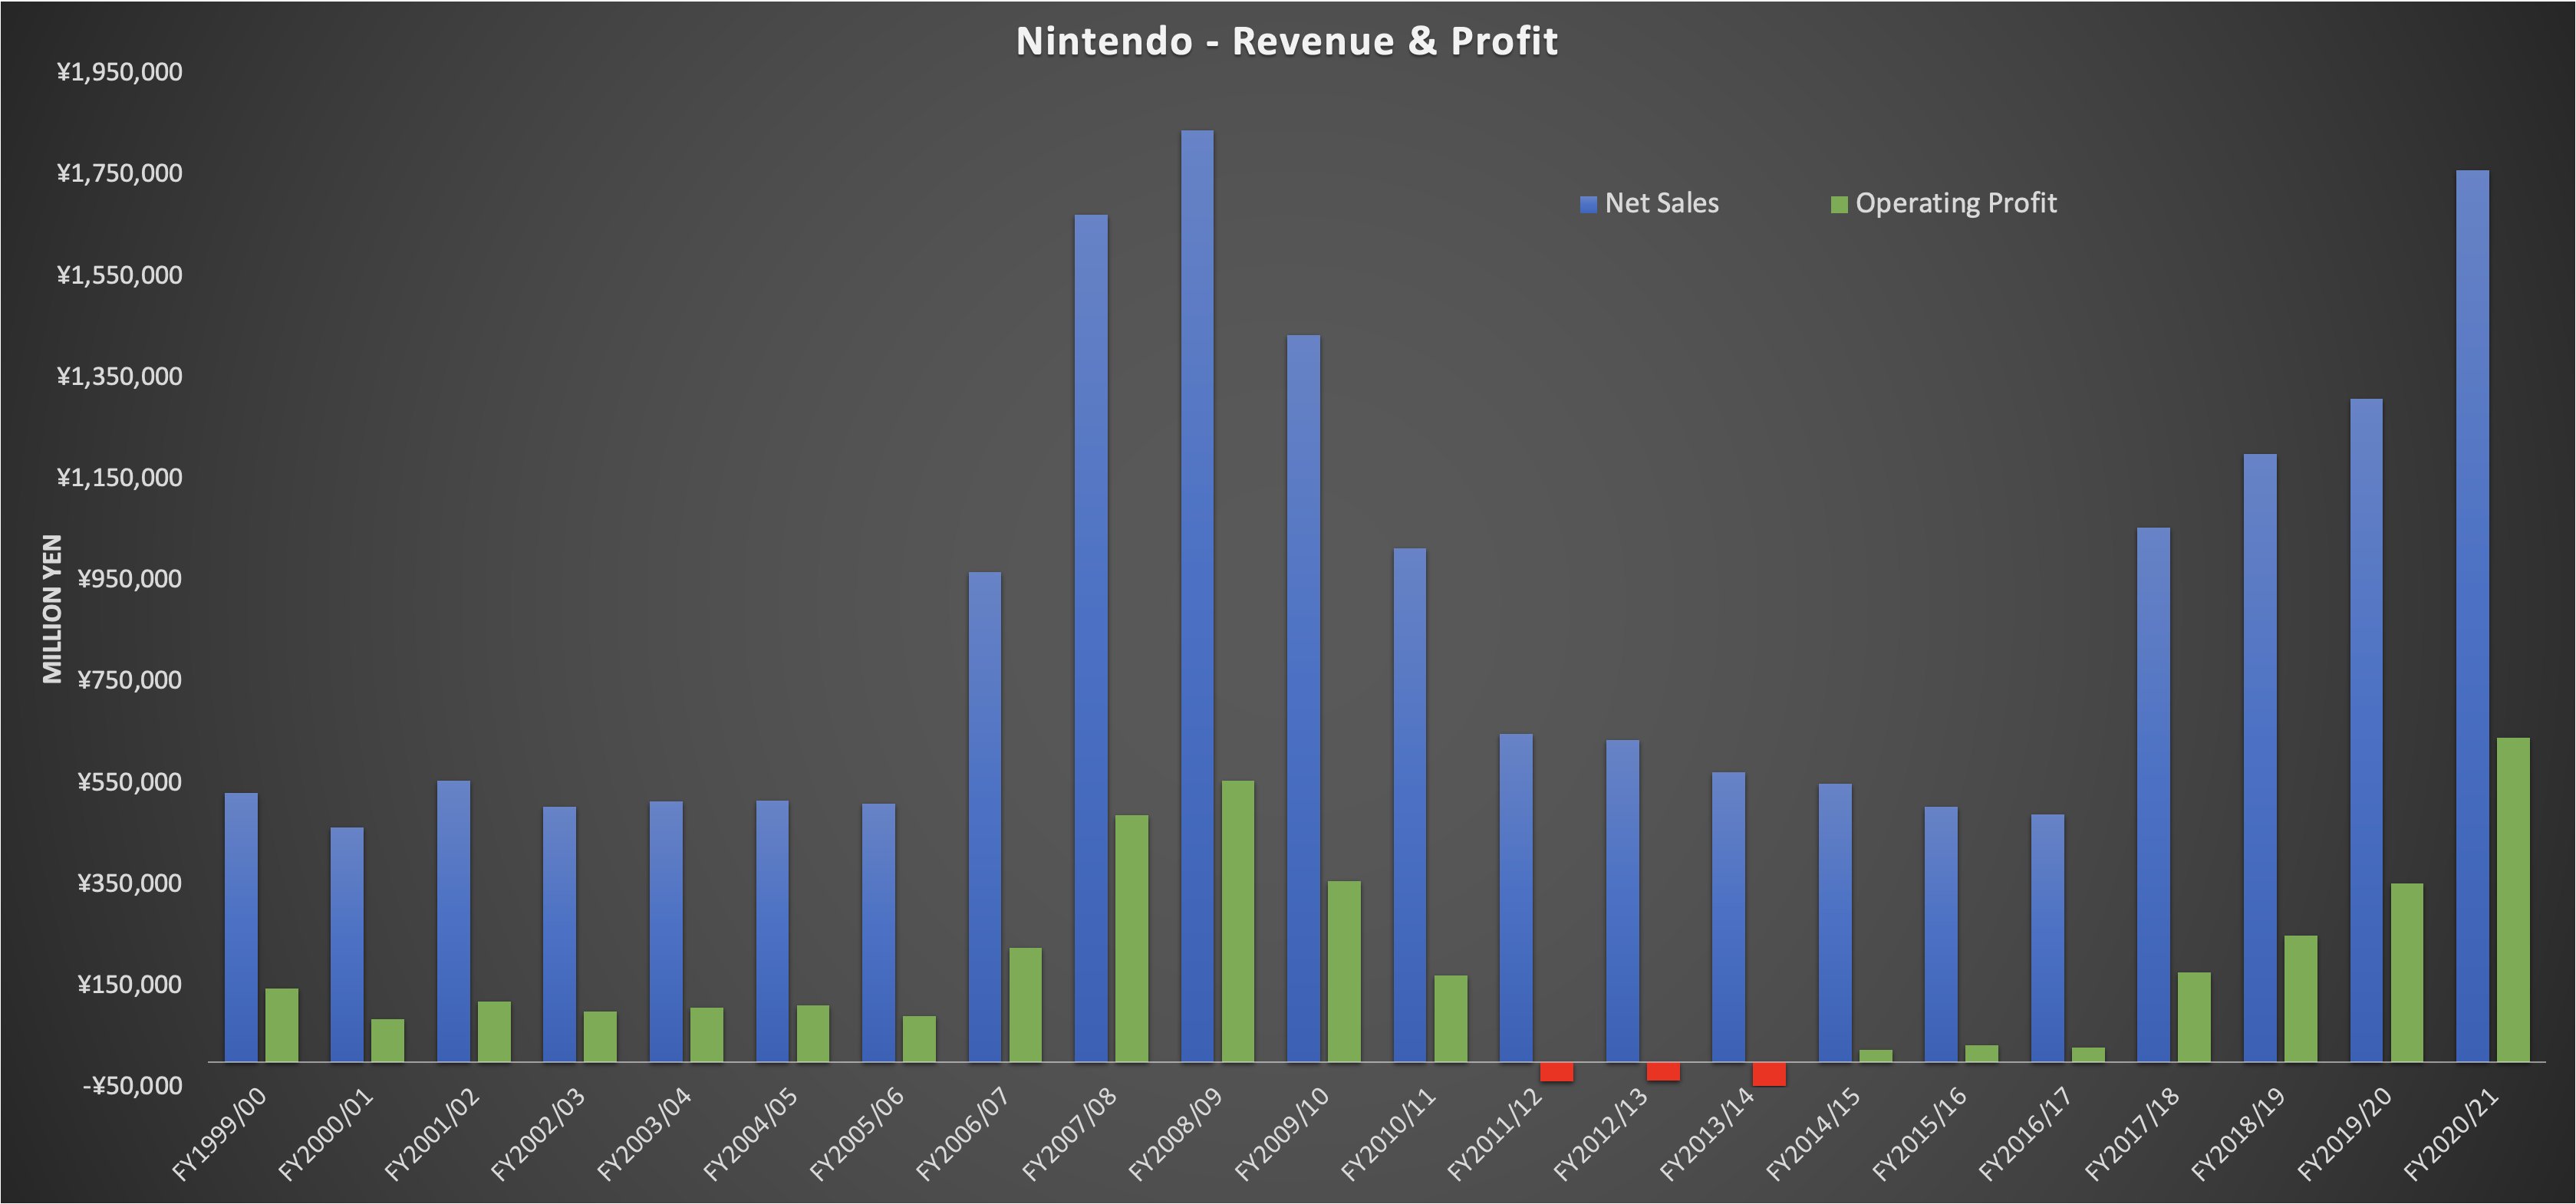Click the blue Net Sales bar for FY2010/11
The width and height of the screenshot is (2576, 1204).
tap(1410, 805)
